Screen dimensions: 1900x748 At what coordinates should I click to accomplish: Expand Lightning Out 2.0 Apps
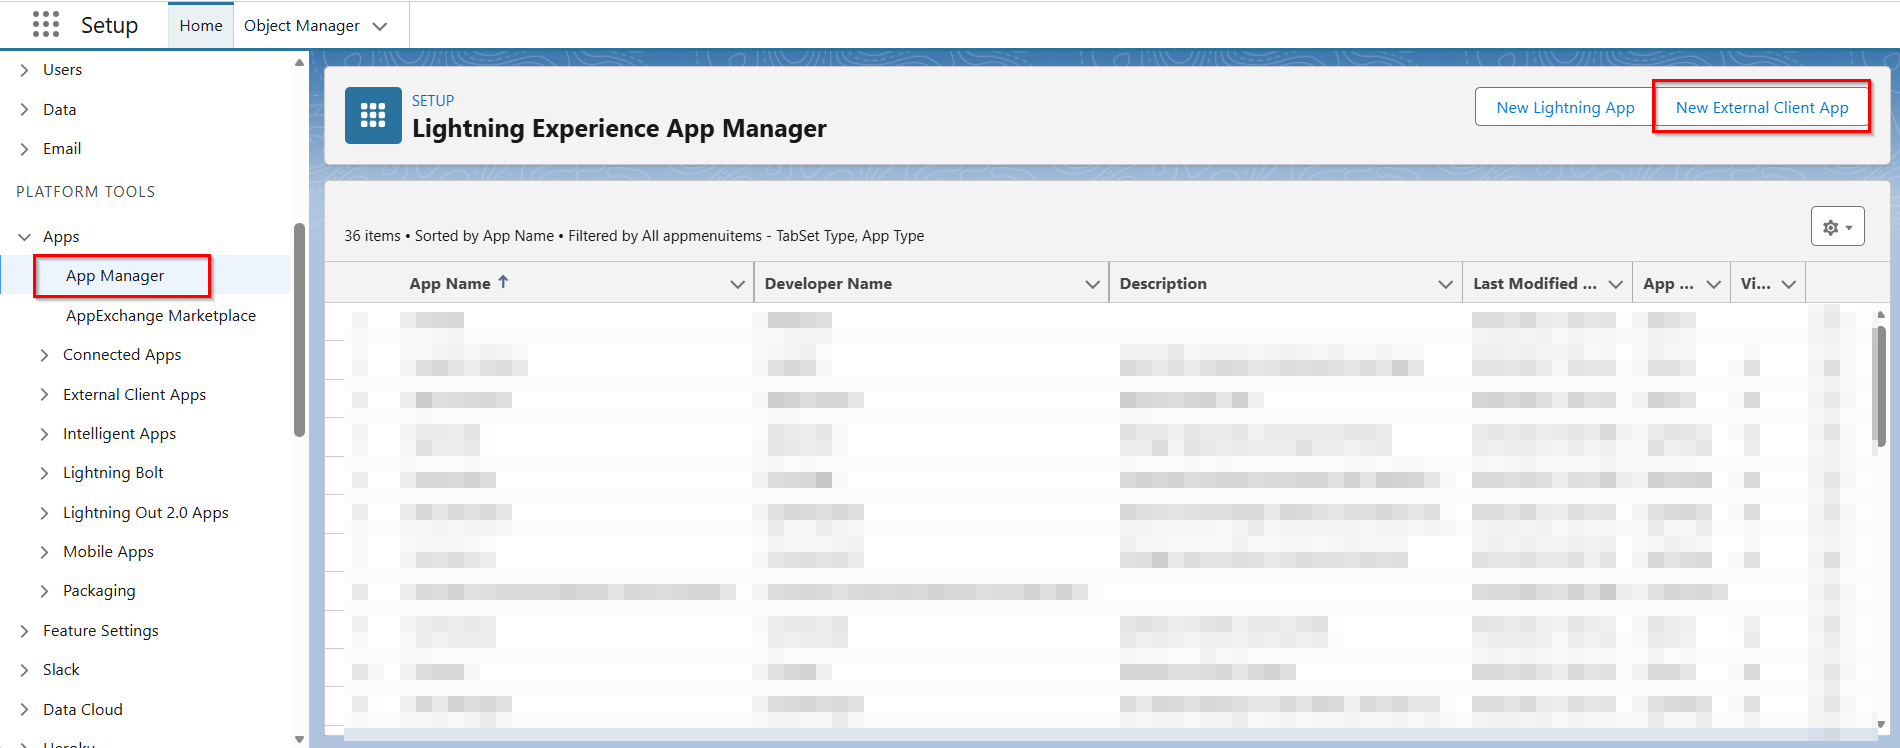tap(44, 513)
